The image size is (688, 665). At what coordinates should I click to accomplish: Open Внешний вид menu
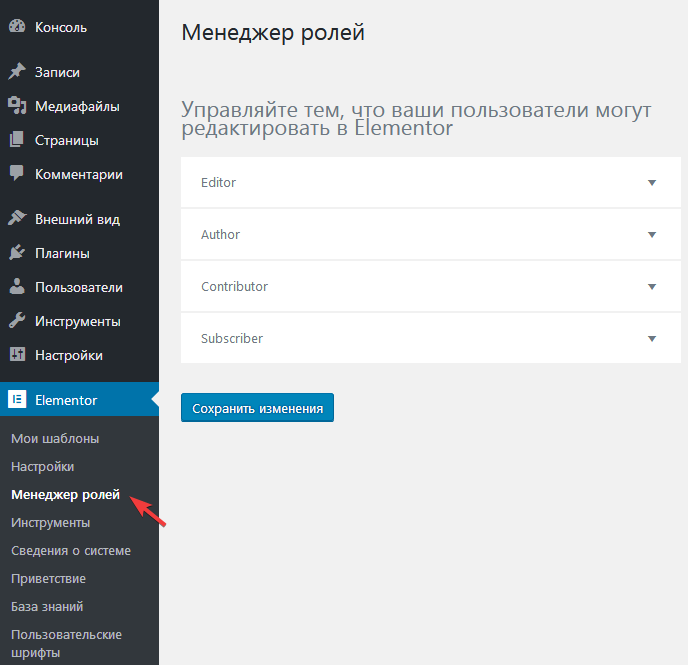79,219
